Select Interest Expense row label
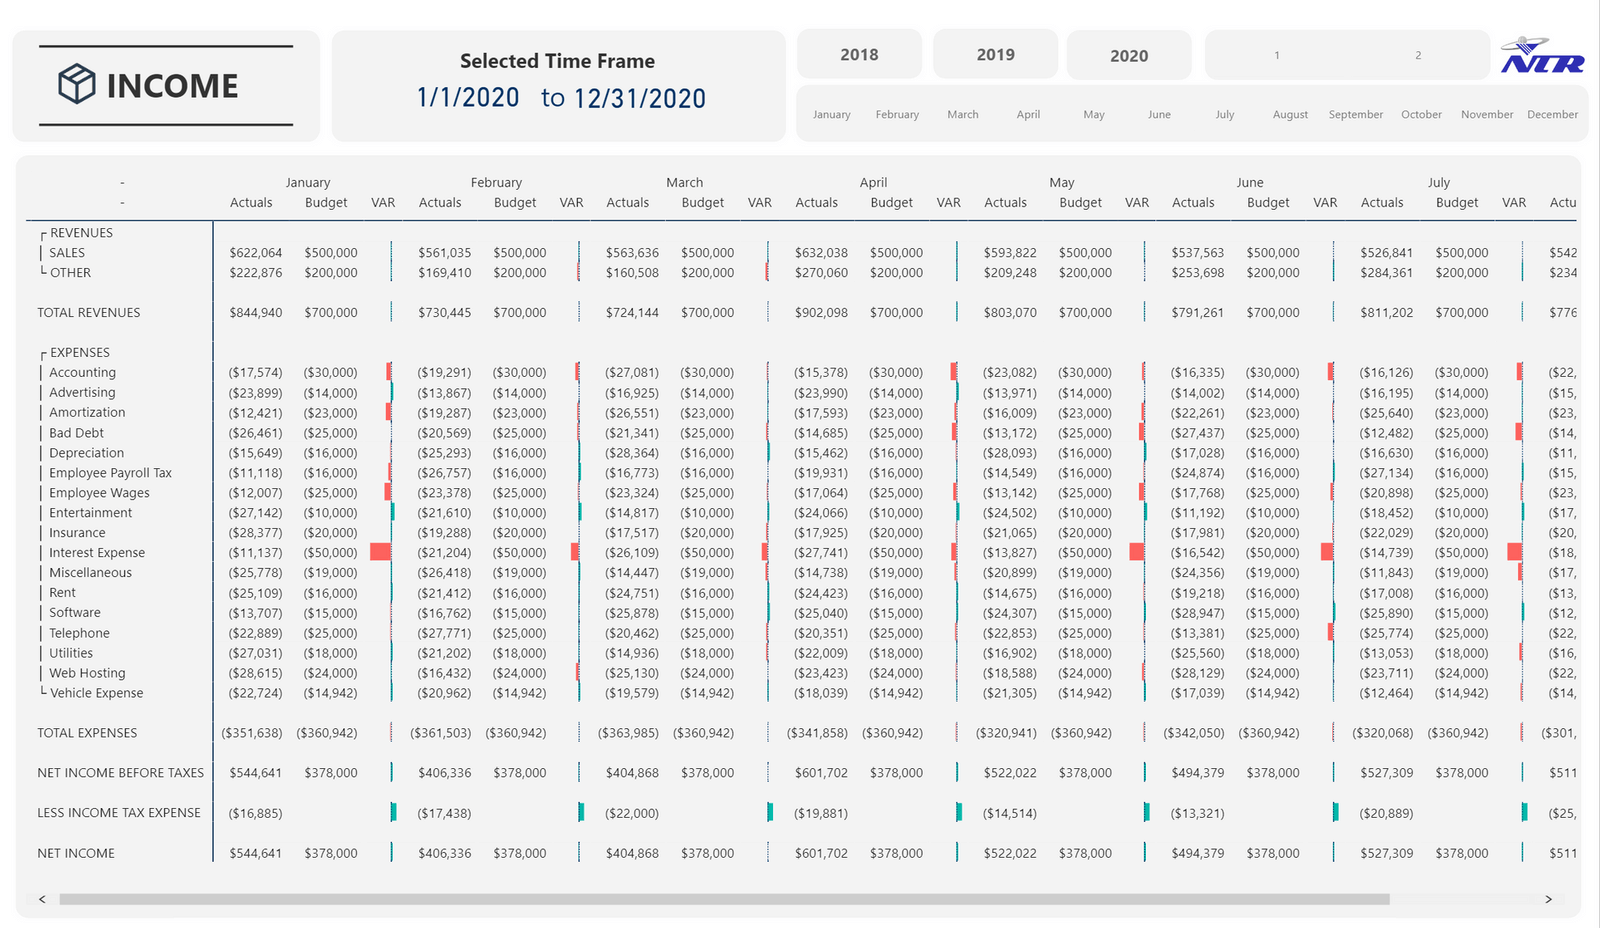1600x928 pixels. (x=97, y=553)
